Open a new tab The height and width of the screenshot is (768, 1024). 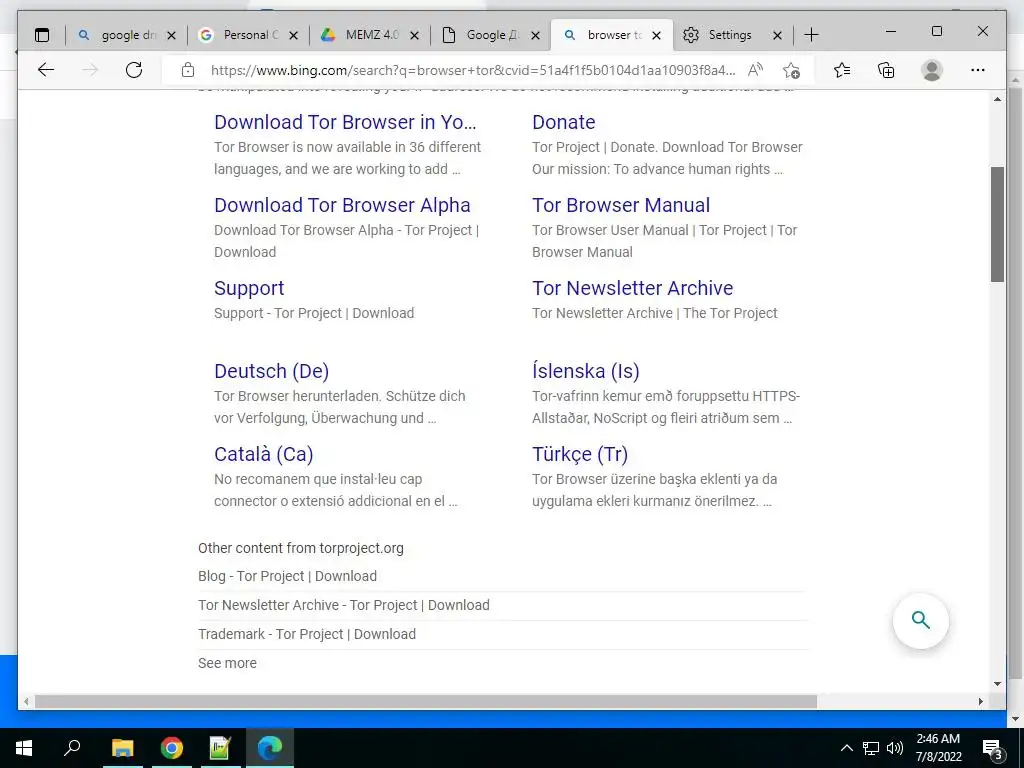tap(811, 35)
